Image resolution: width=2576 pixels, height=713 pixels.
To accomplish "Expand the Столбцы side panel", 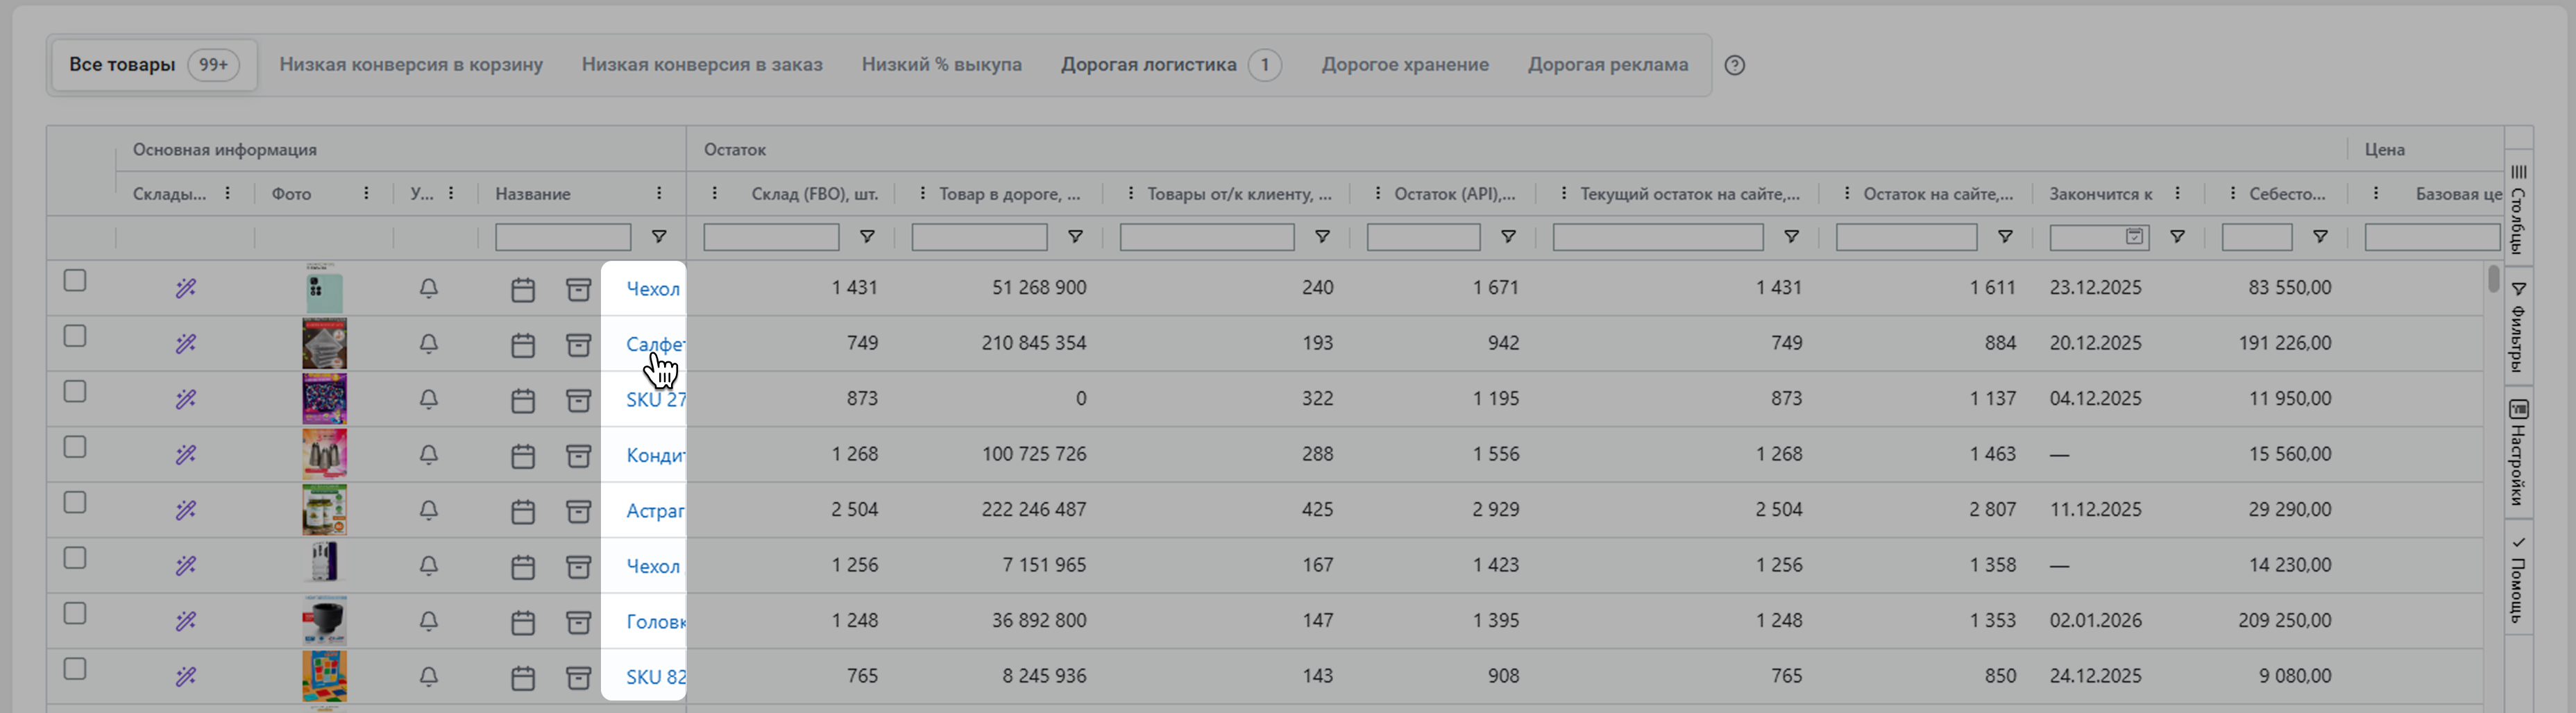I will click(2518, 210).
